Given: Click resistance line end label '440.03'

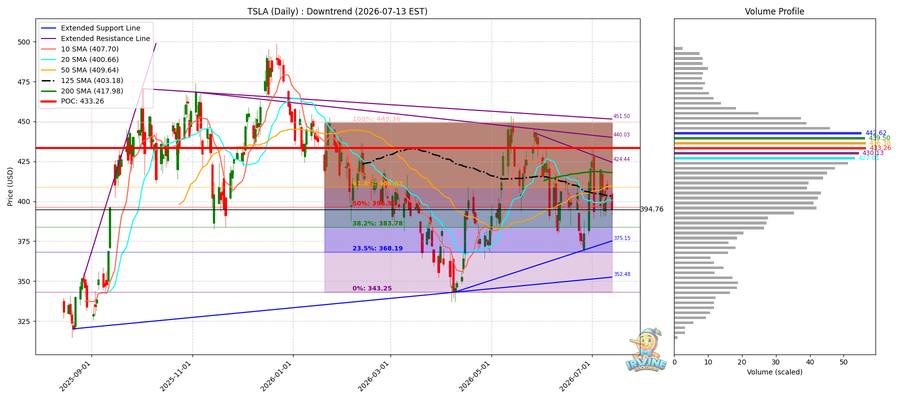Looking at the screenshot, I should 622,134.
